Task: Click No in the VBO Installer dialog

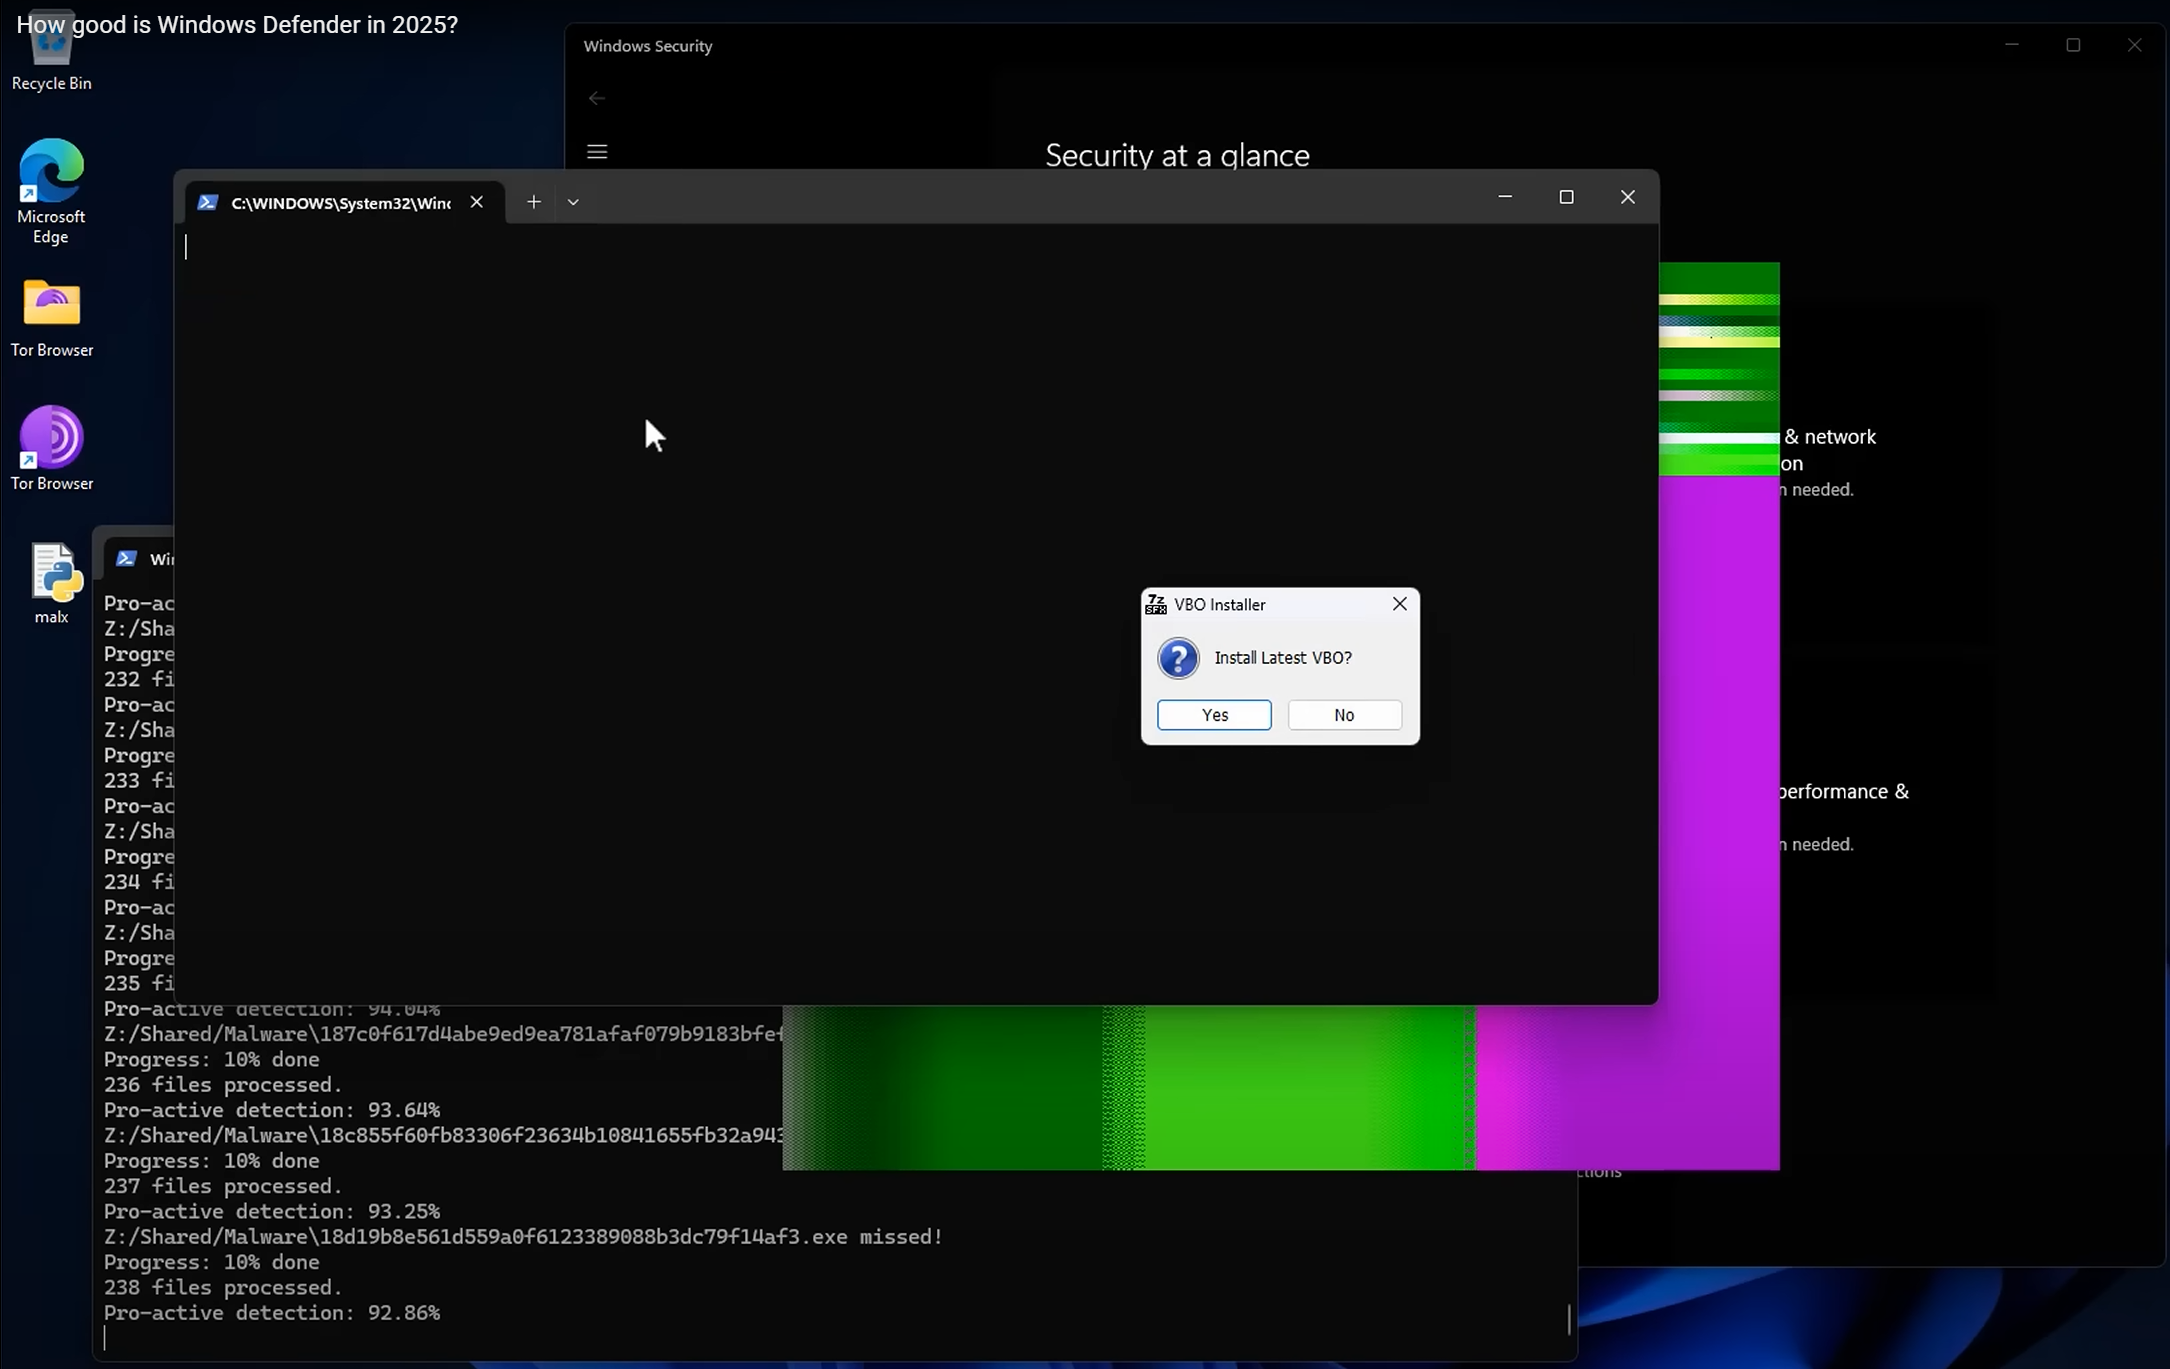Action: tap(1344, 715)
